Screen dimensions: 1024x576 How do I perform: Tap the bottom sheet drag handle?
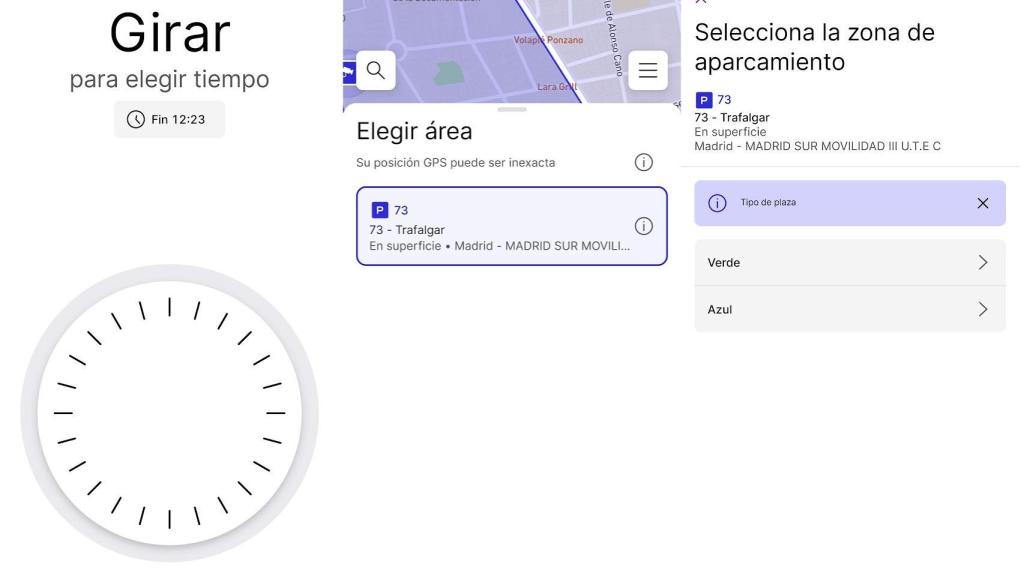coord(511,109)
